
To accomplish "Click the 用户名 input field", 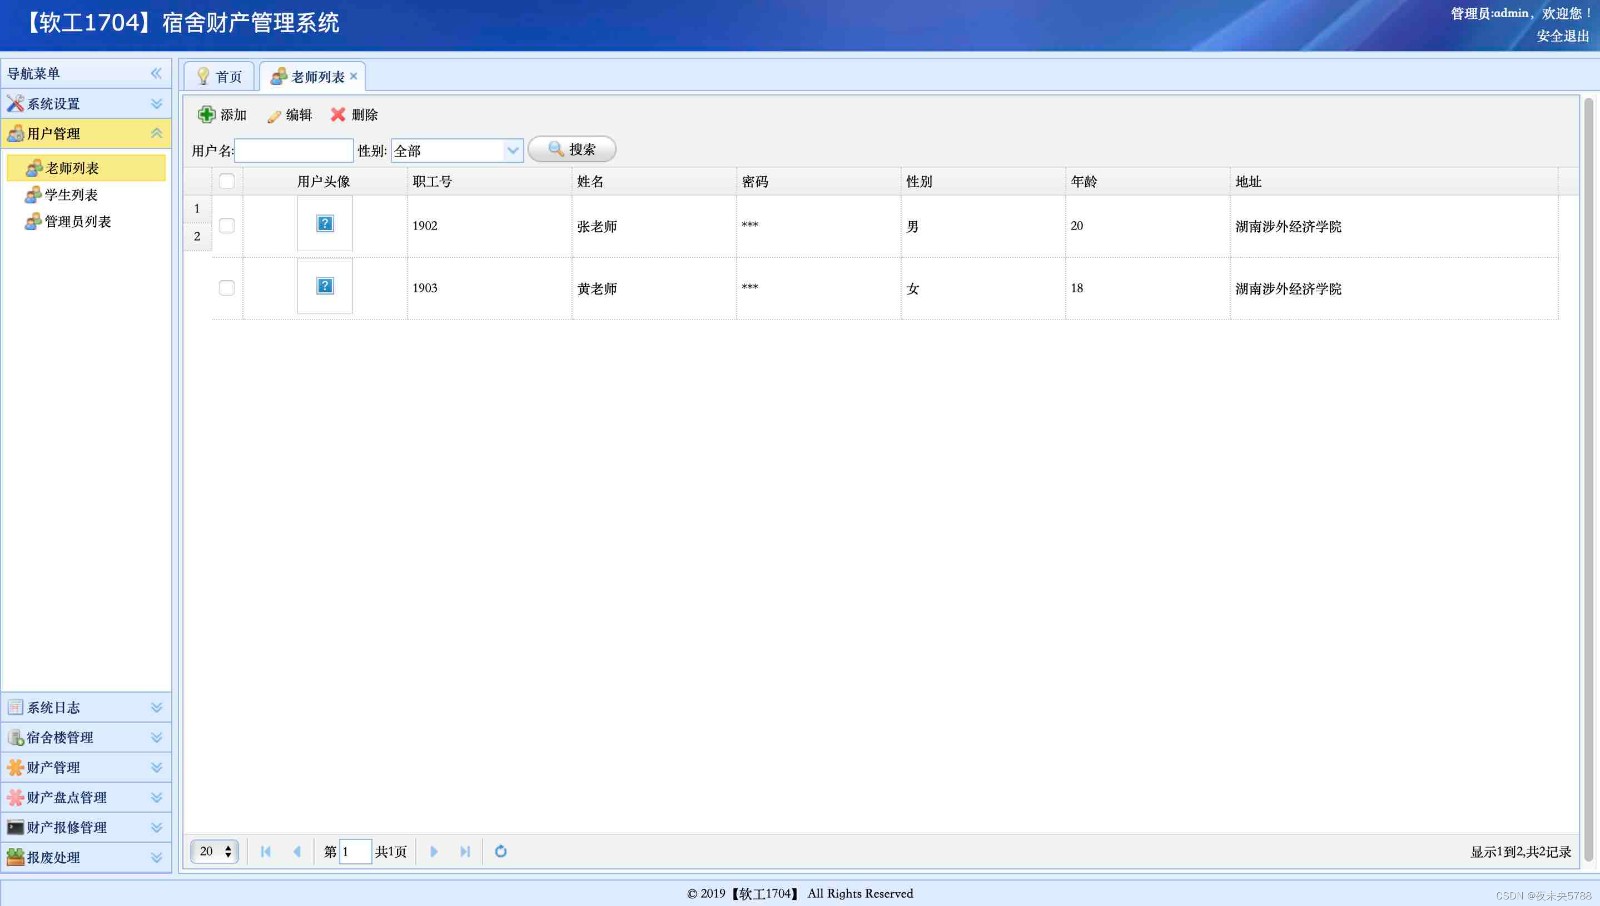I will [x=294, y=151].
